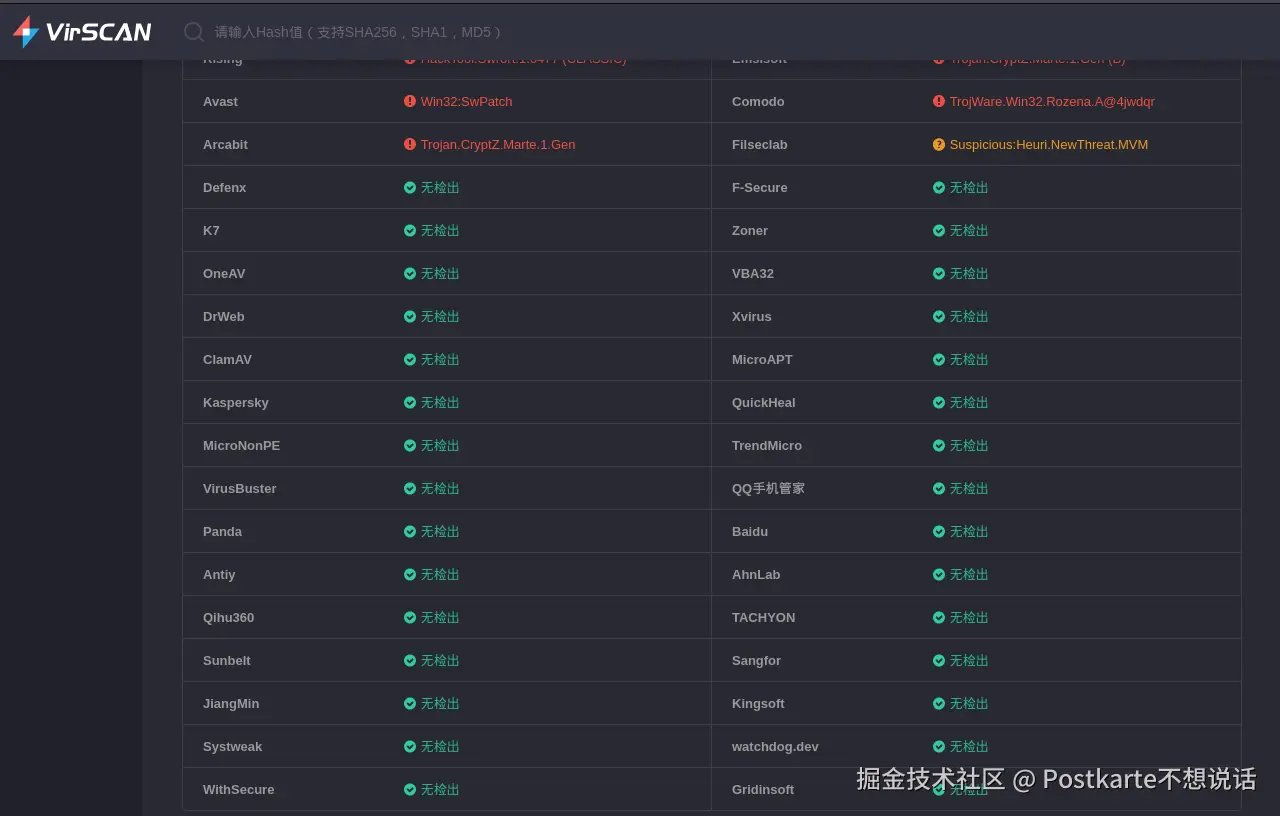
Task: Click the Sunbelt engine name
Action: 227,661
